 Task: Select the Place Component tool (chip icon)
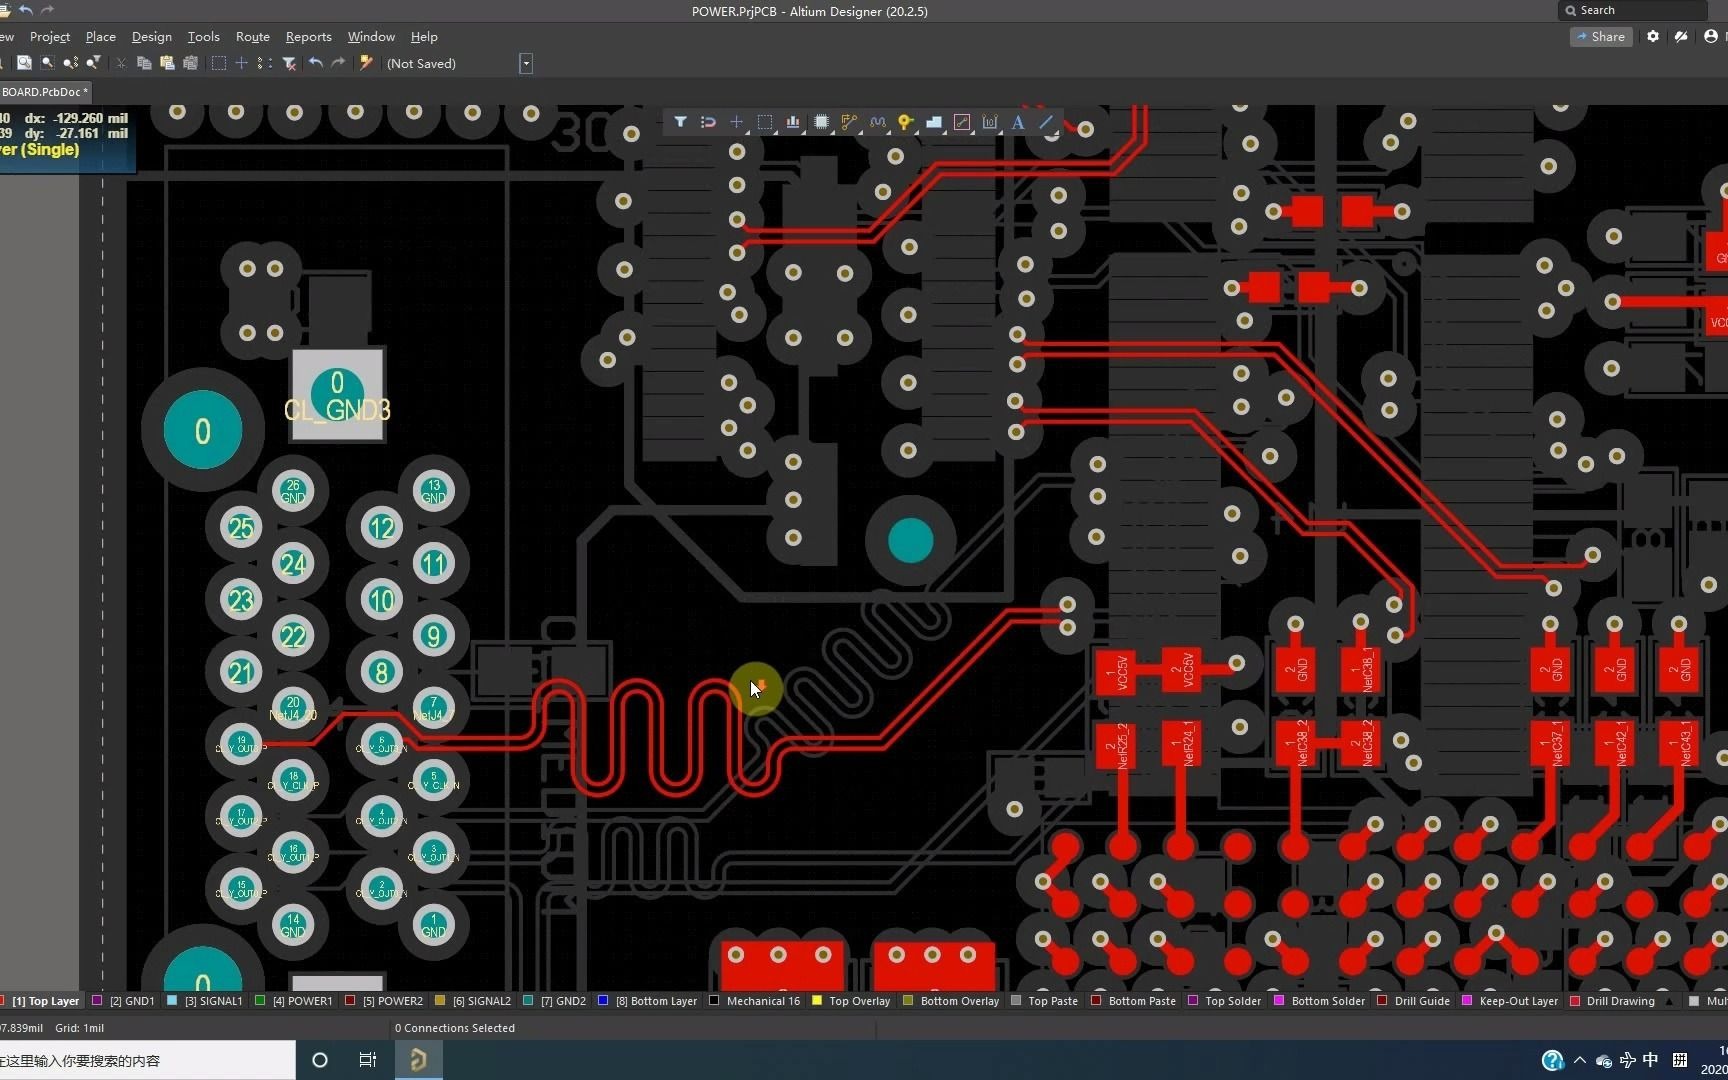(821, 122)
